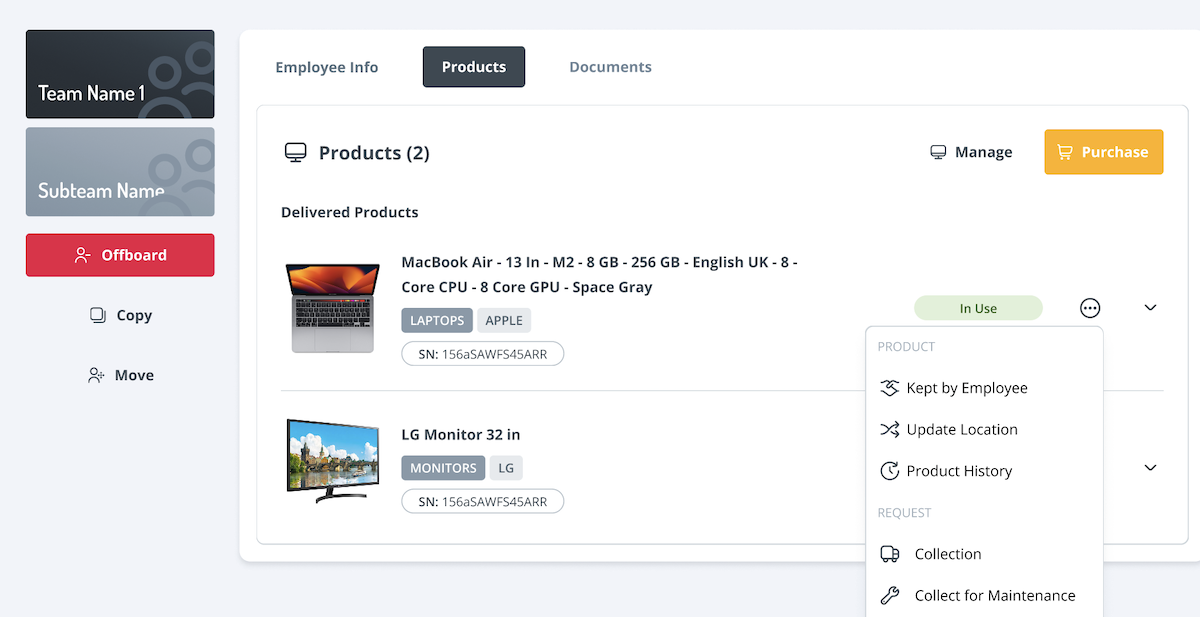Click the Collection truck icon
This screenshot has height=617, width=1200.
tap(889, 554)
